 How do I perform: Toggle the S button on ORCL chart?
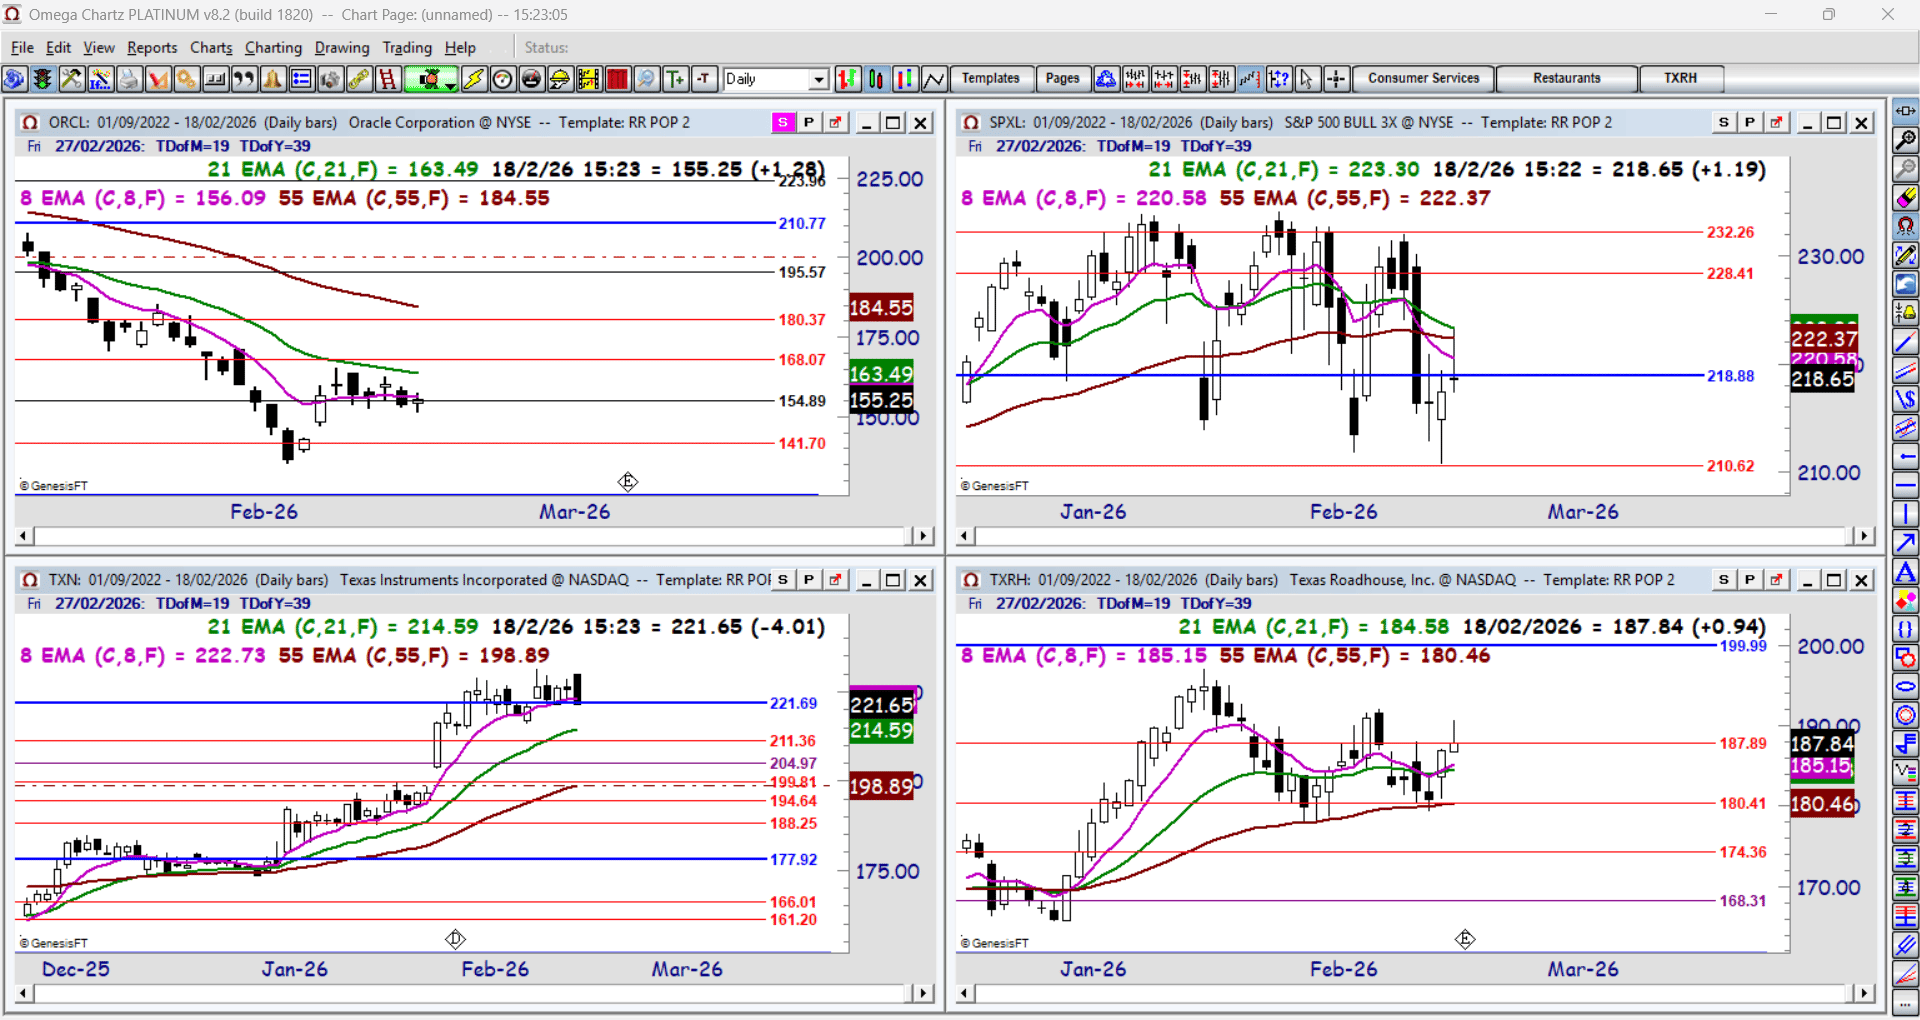point(783,122)
